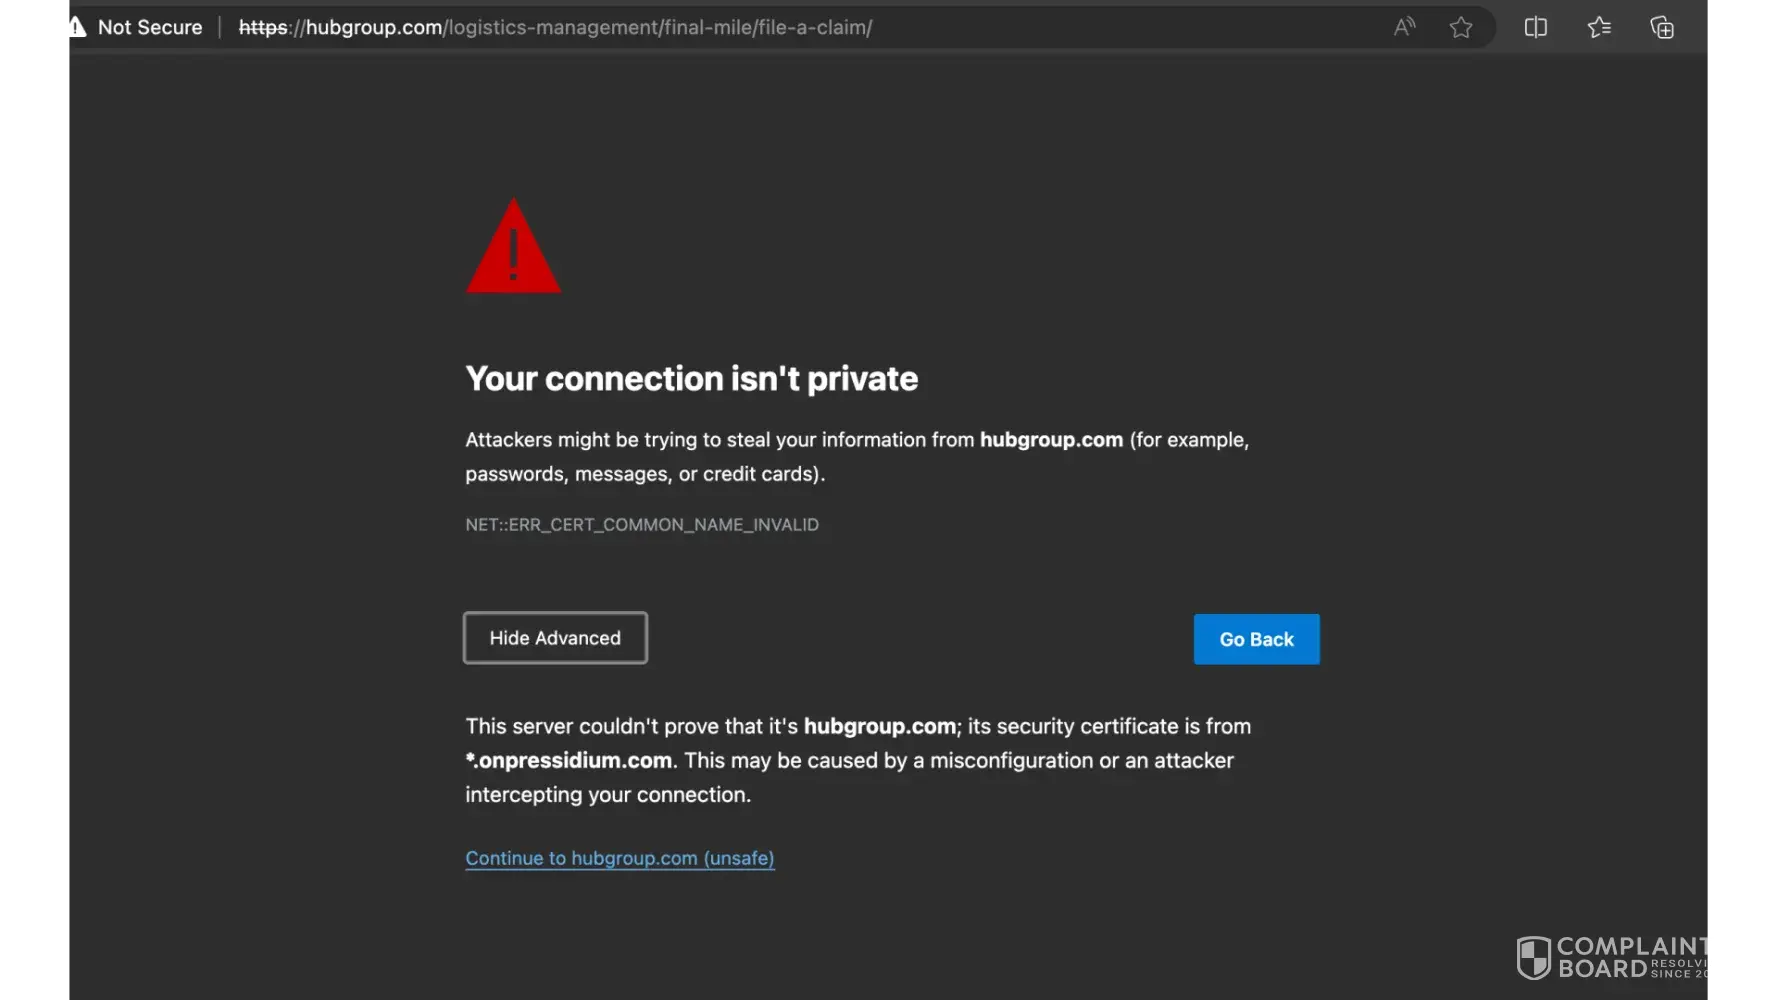
Task: Click the Not Secure label text
Action: [150, 28]
